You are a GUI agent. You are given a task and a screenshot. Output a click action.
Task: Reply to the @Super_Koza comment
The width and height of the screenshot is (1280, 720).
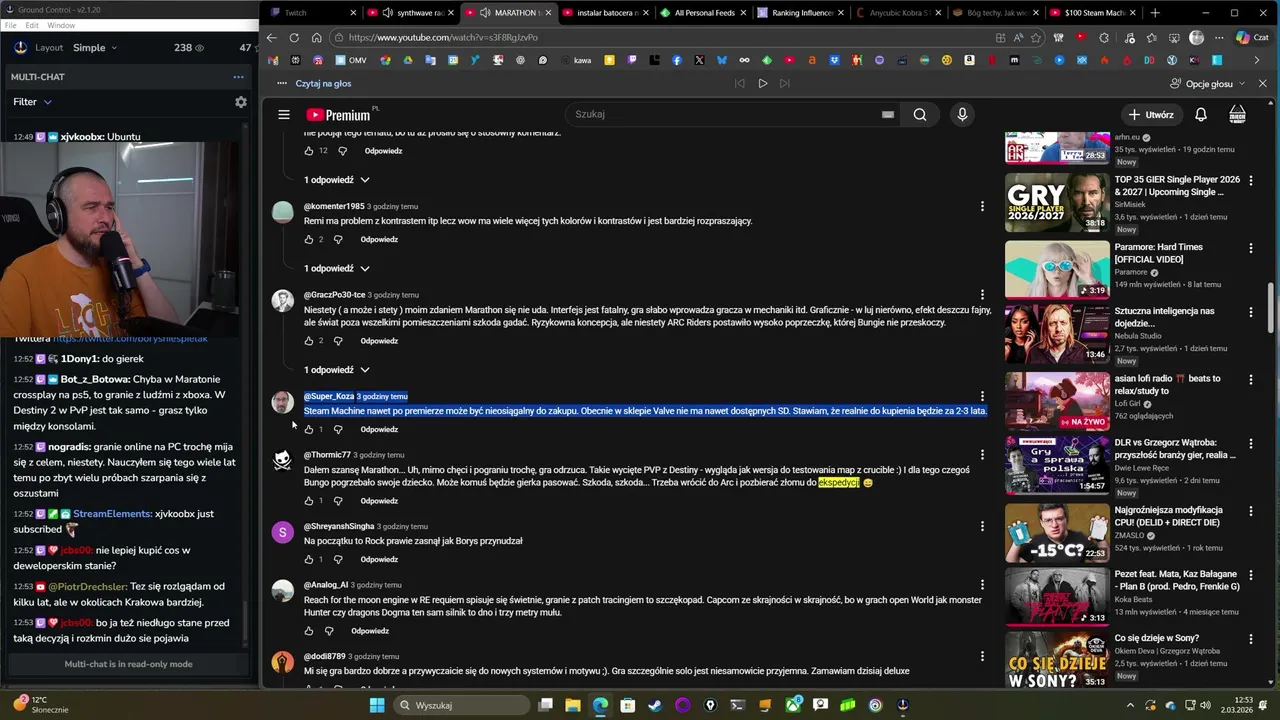tap(379, 430)
